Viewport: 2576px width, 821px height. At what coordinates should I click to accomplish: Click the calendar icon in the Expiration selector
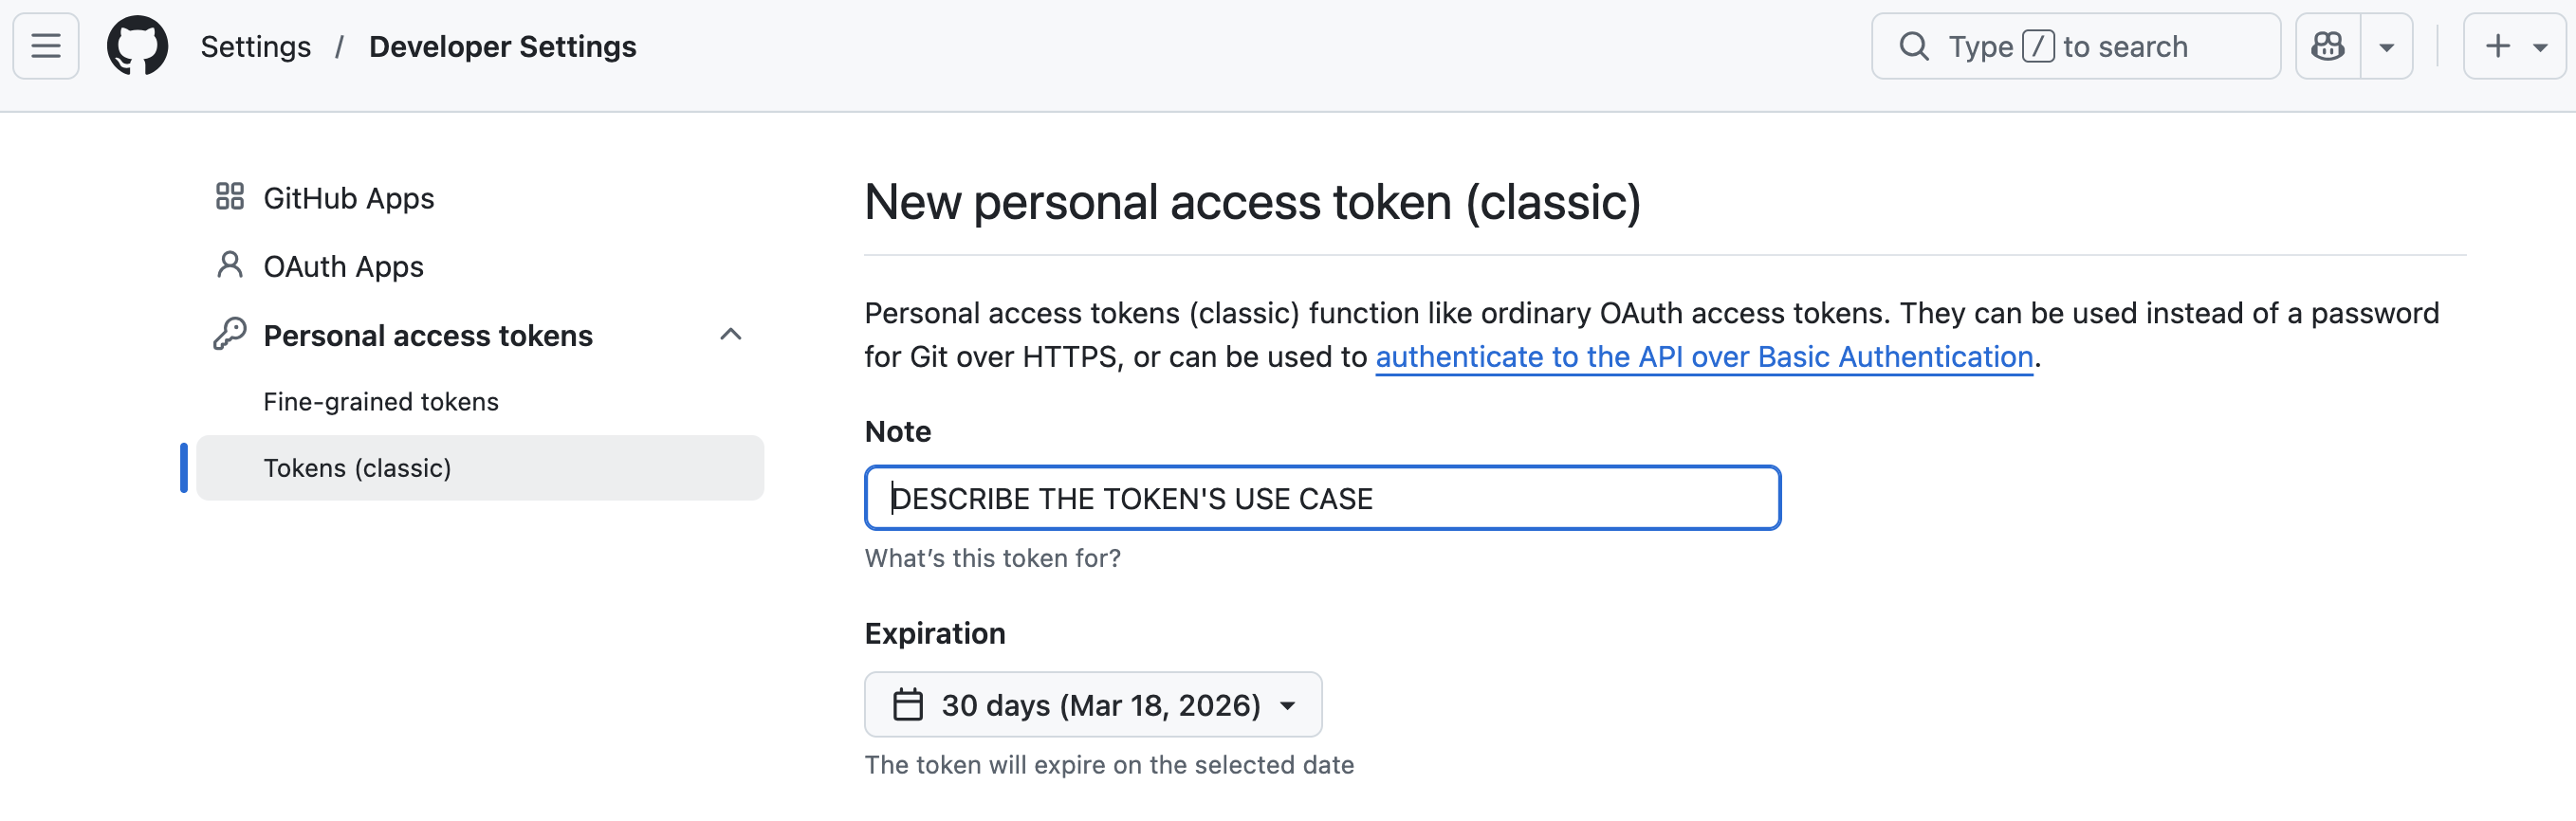(909, 704)
